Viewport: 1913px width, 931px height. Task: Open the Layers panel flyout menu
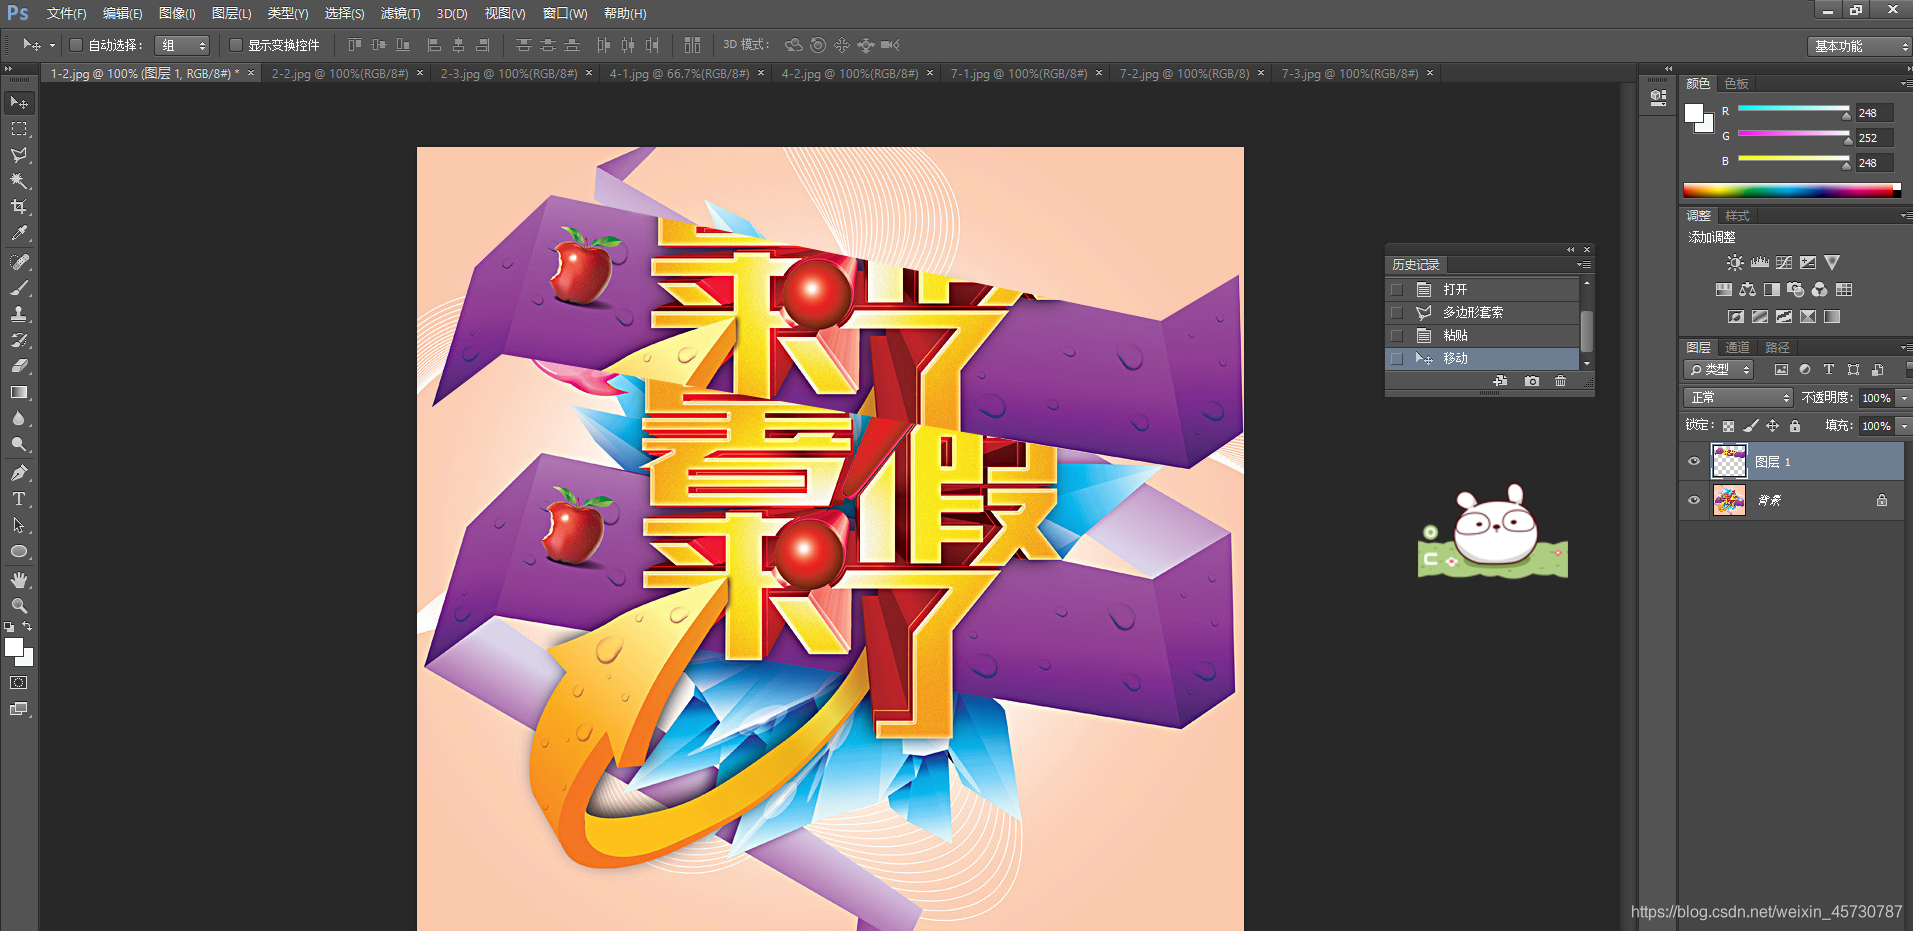[x=1906, y=347]
